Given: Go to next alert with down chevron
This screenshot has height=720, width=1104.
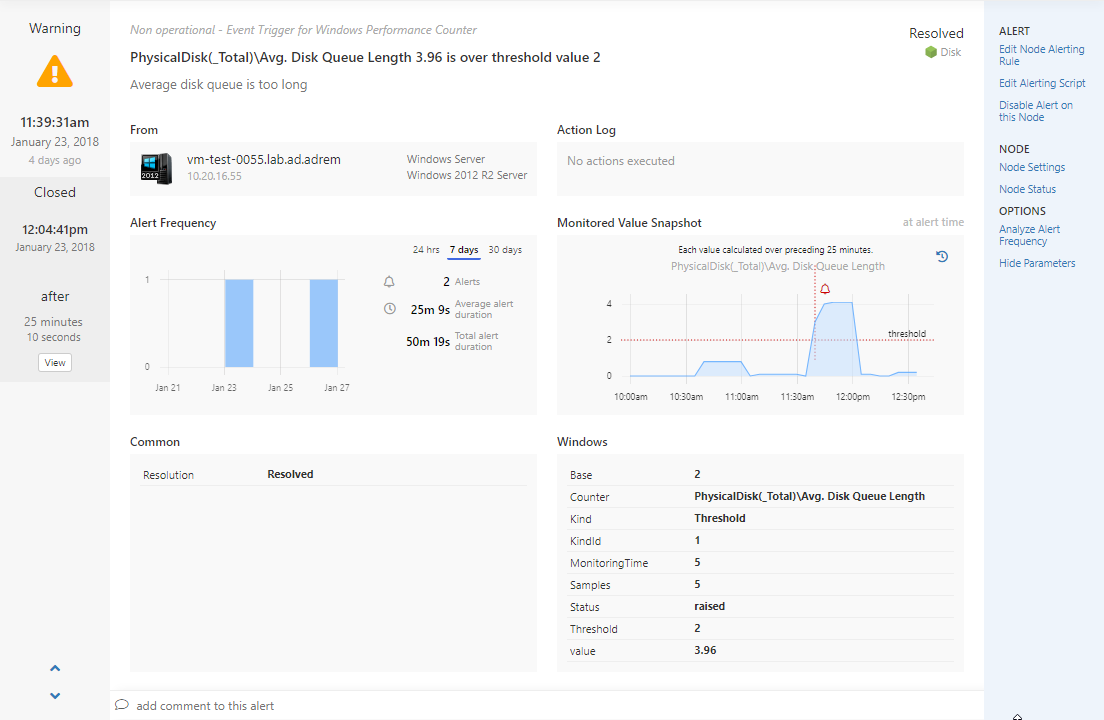Looking at the screenshot, I should click(x=55, y=695).
